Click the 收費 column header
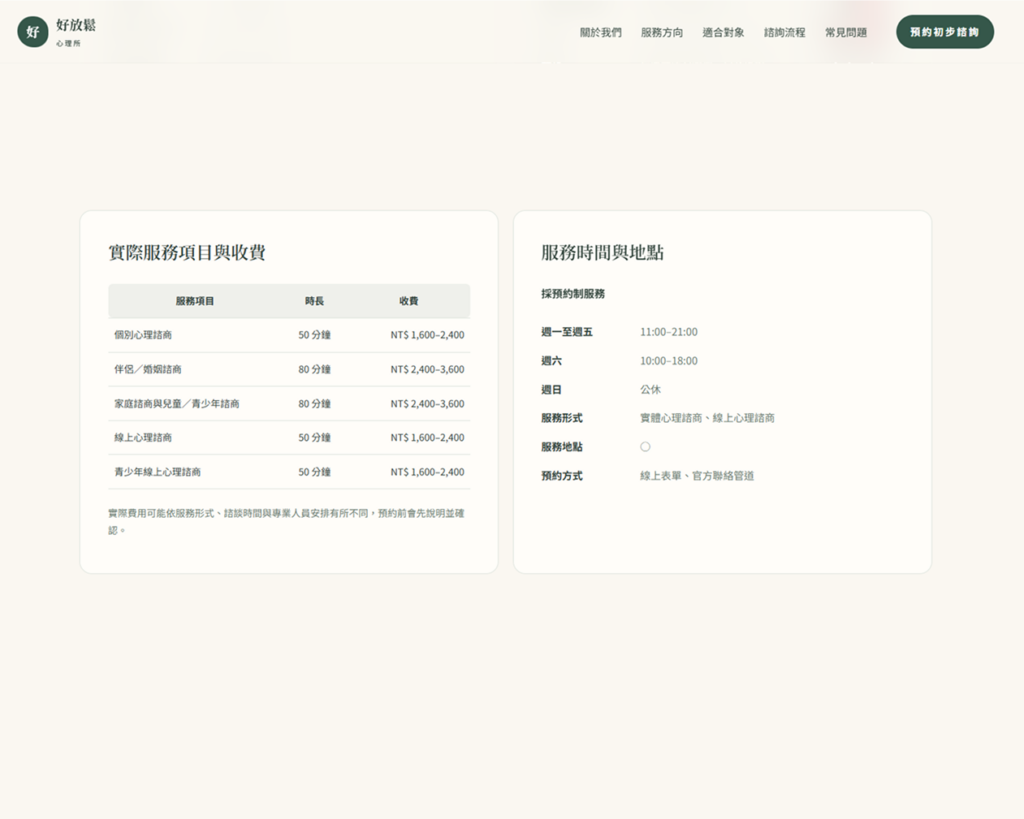 409,301
